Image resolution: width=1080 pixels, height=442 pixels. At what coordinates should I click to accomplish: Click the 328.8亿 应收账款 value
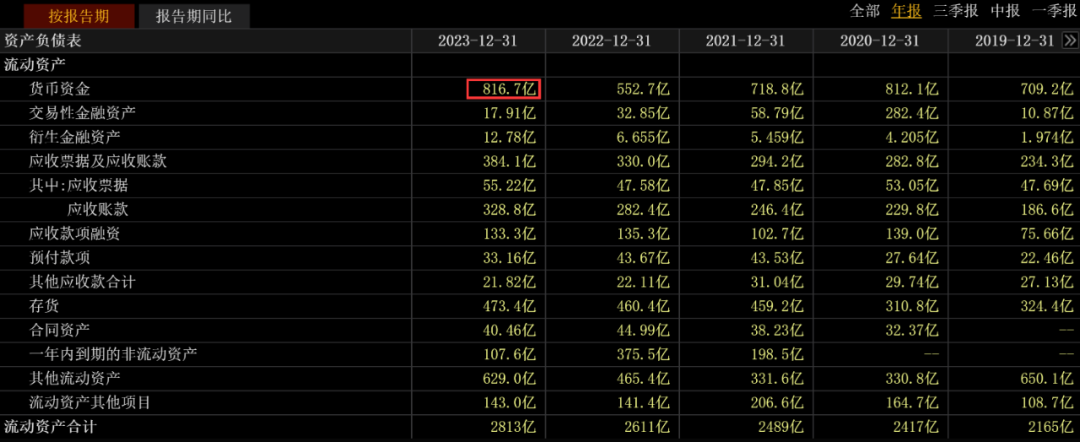(508, 210)
